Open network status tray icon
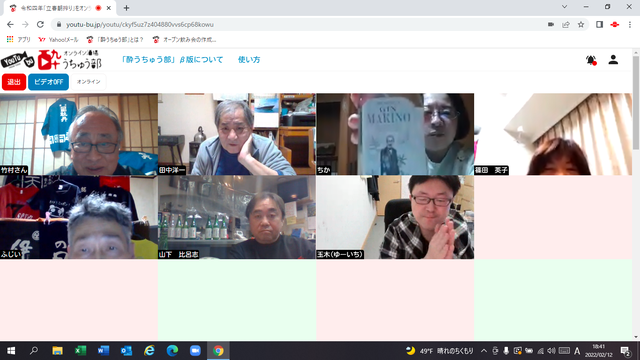This screenshot has width=640, height=360. tap(540, 351)
